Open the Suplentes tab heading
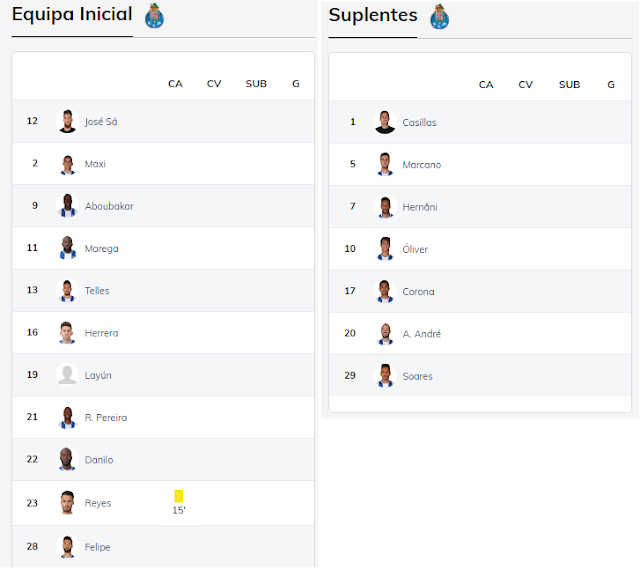 [x=373, y=15]
